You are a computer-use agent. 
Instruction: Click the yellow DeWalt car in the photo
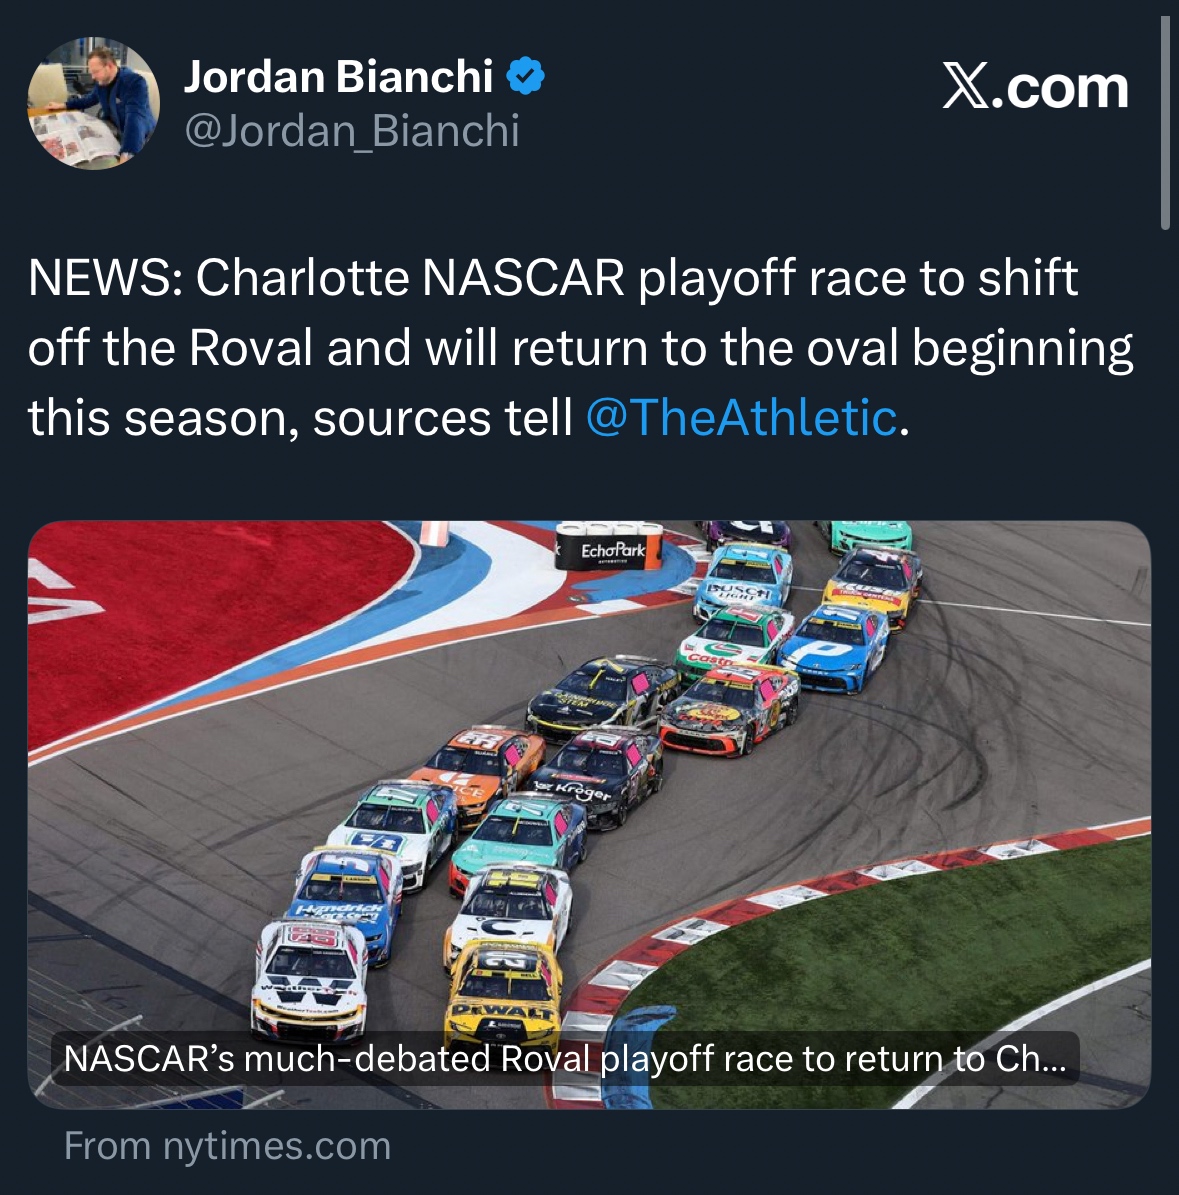point(505,992)
